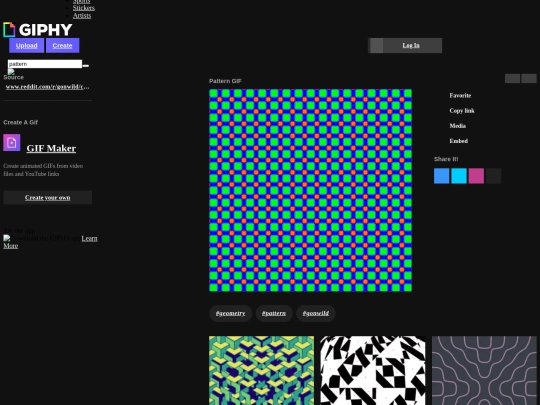Click the dark share swatch under Share It
The height and width of the screenshot is (405, 540).
(493, 176)
